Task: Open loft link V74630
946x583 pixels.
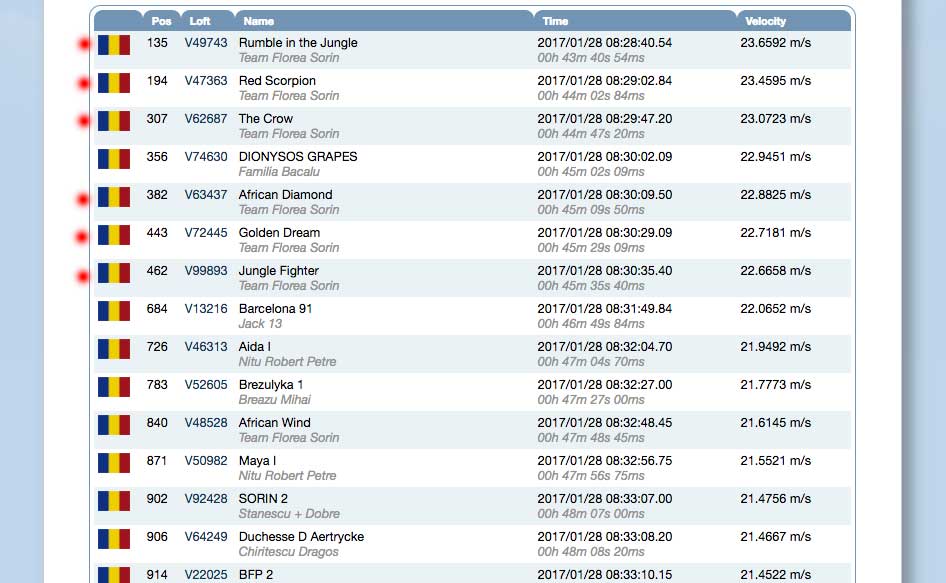Action: tap(206, 157)
